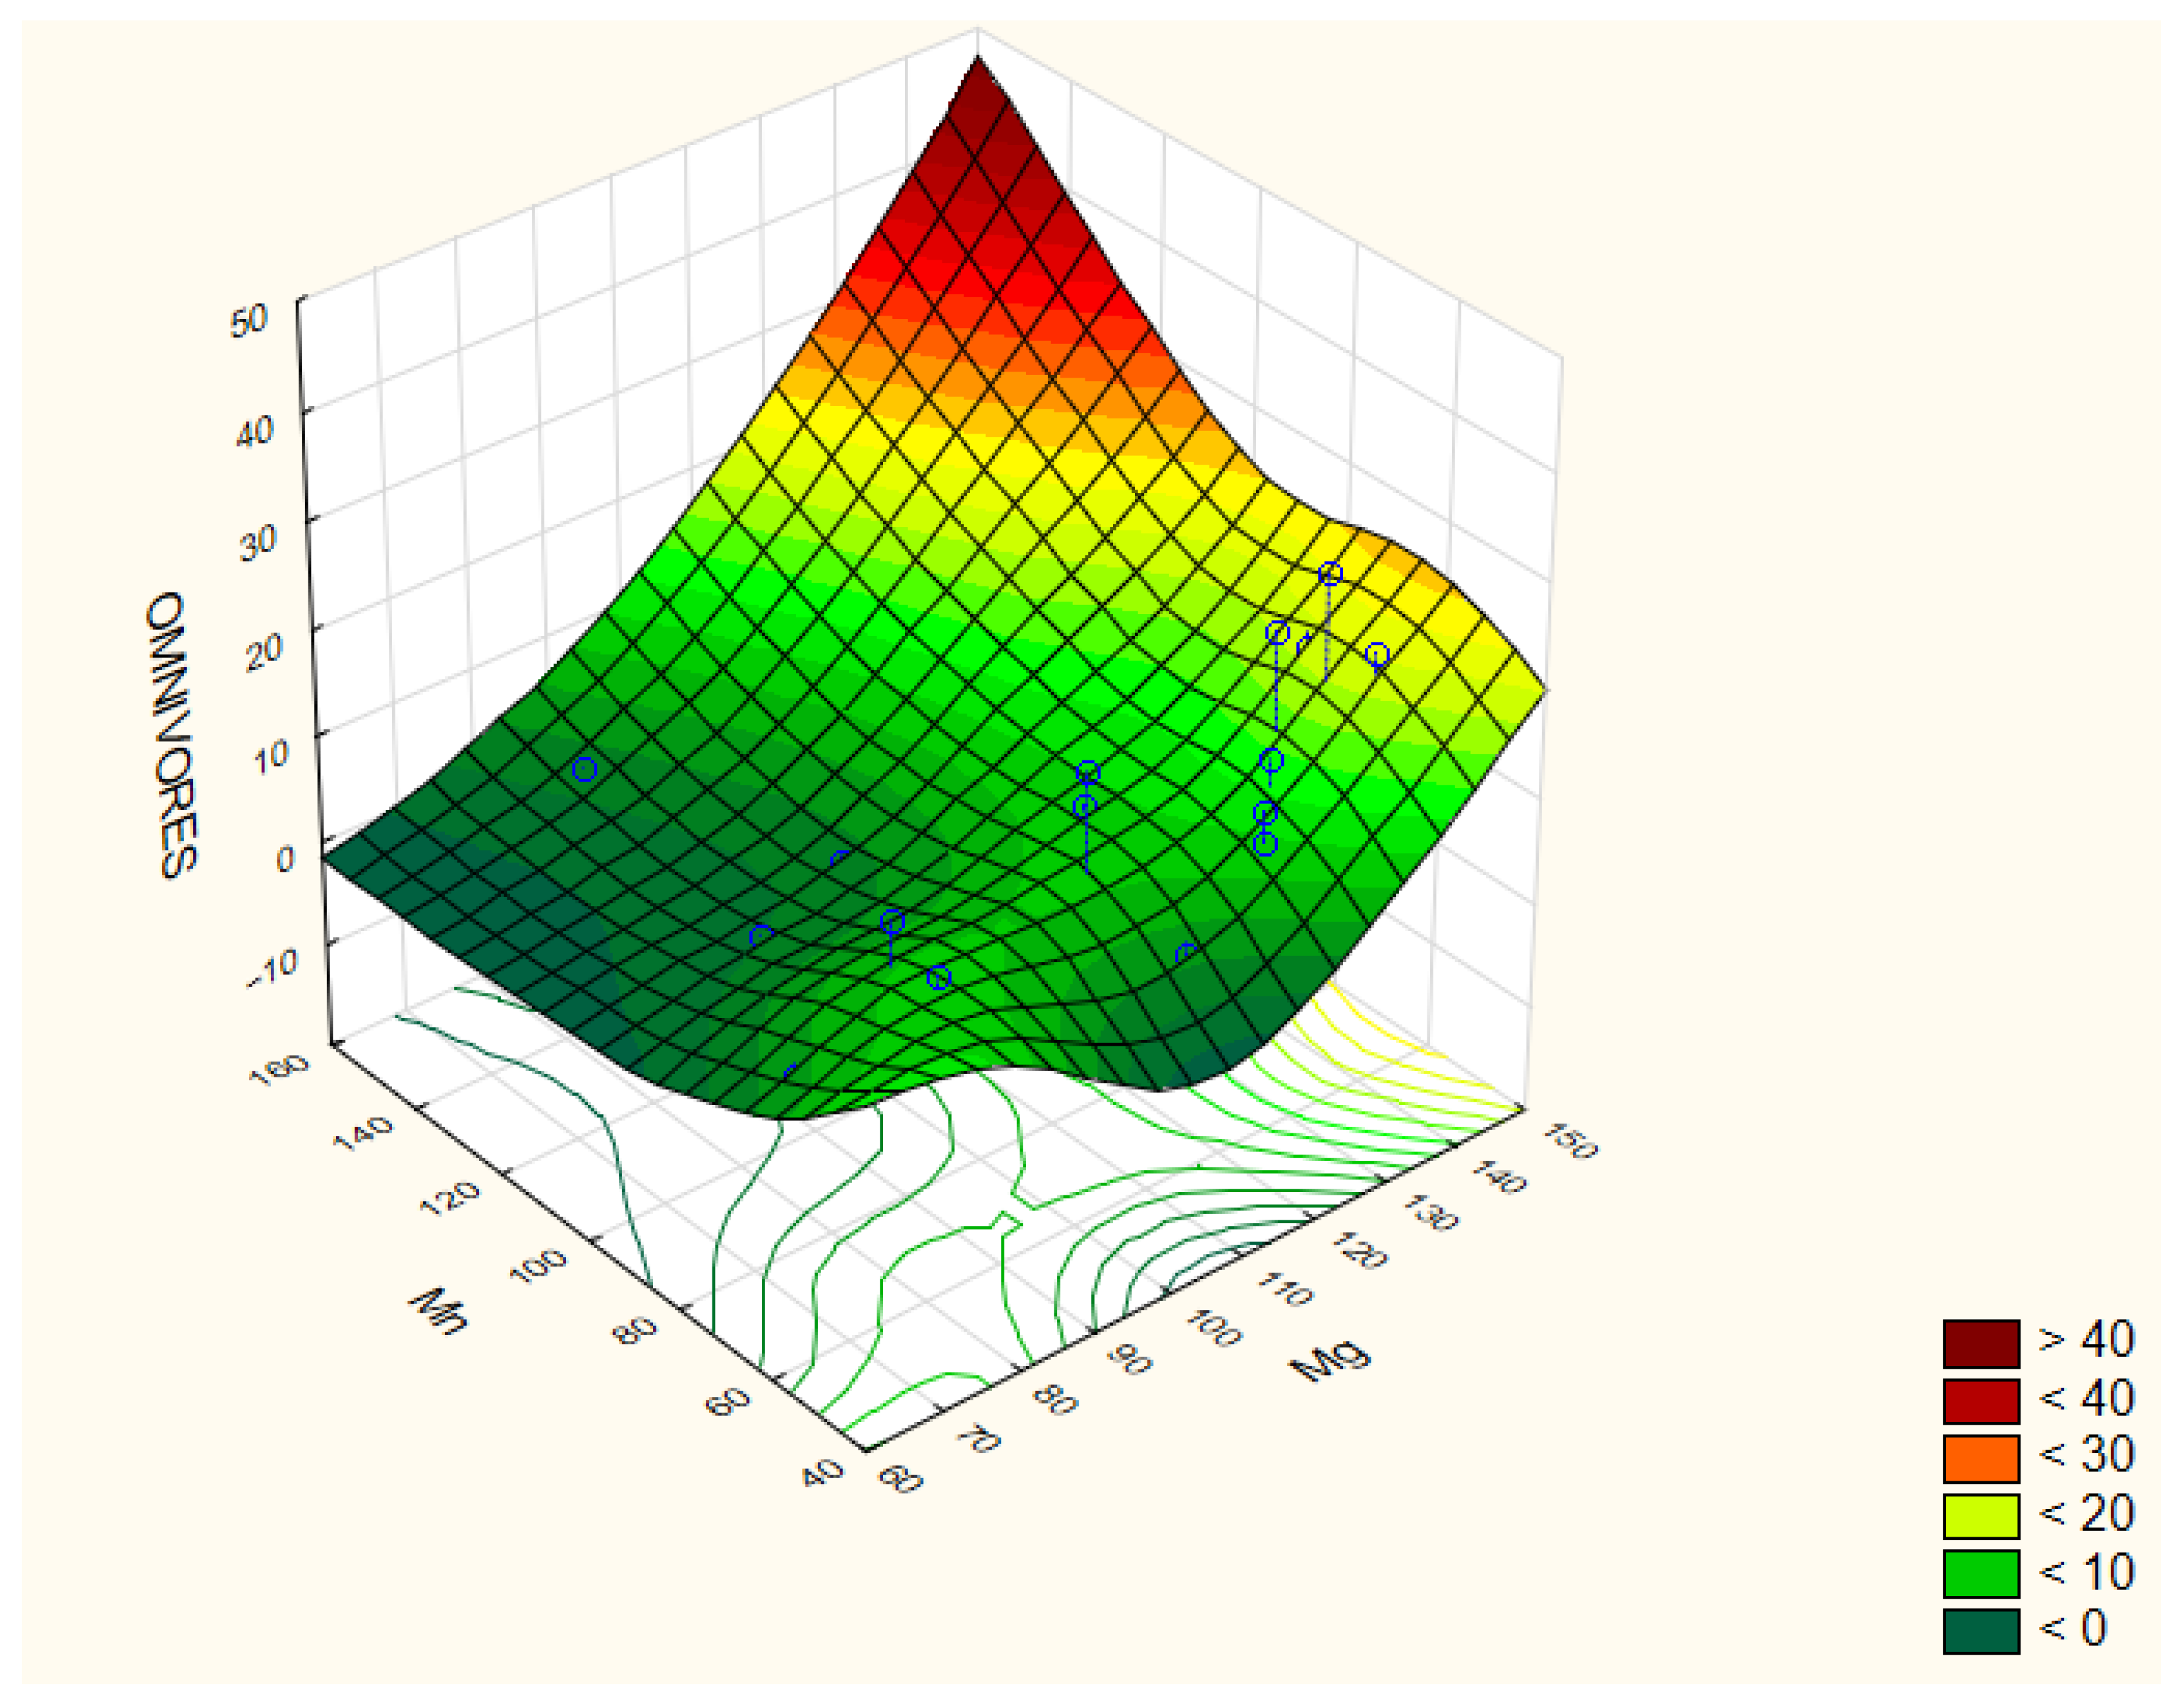Click the OMNIVORES axis title
Viewport: 2184px width, 1706px height.
pyautogui.click(x=172, y=735)
